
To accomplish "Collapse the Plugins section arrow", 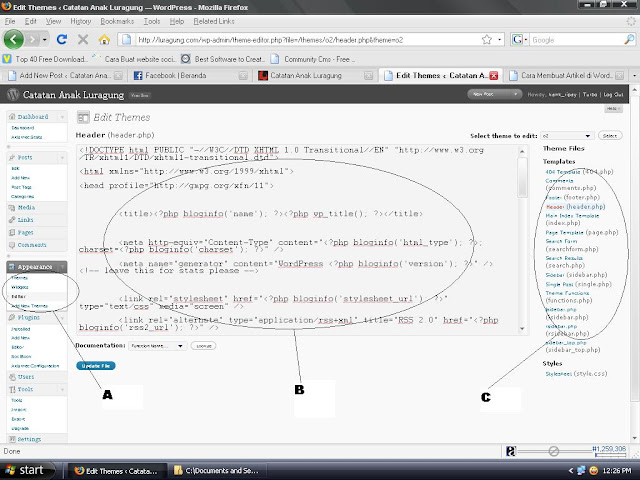I will click(62, 318).
